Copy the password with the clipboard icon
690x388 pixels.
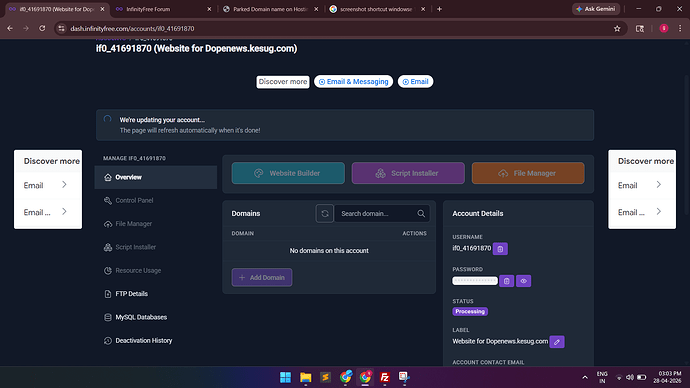click(506, 281)
